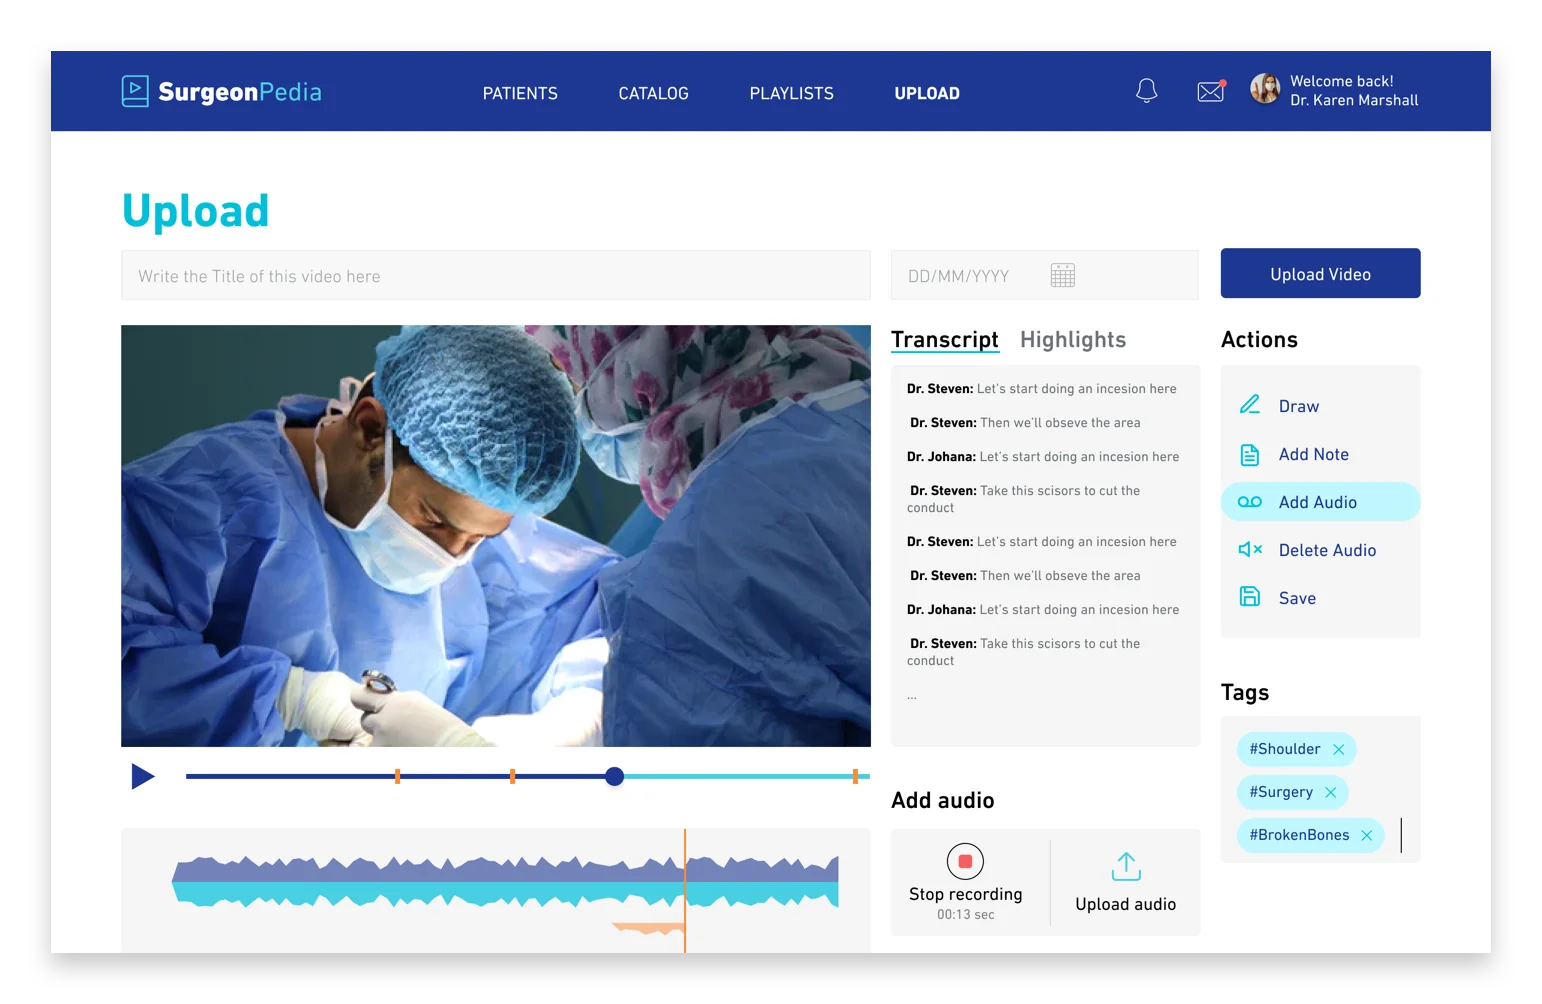The width and height of the screenshot is (1542, 1004).
Task: Click the Save floppy disk icon
Action: point(1250,597)
